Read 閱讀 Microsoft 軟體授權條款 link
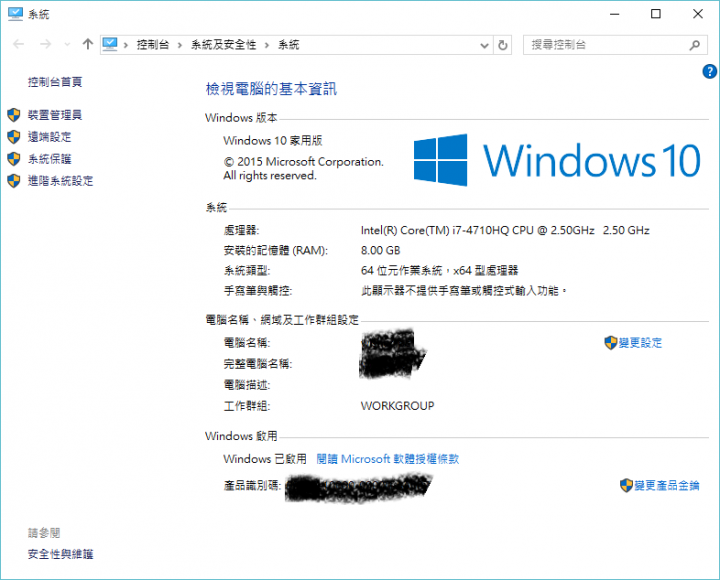720x580 pixels. click(x=388, y=459)
